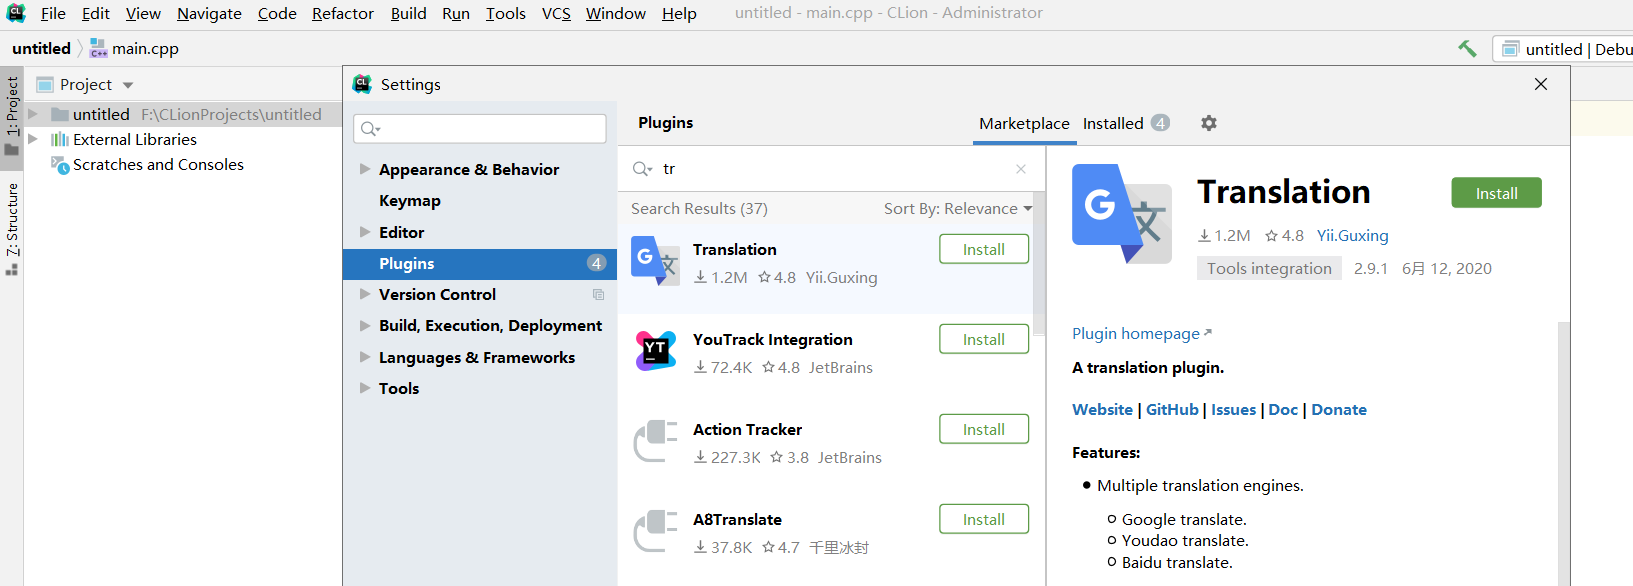Select the External Libraries node icon

tap(59, 139)
